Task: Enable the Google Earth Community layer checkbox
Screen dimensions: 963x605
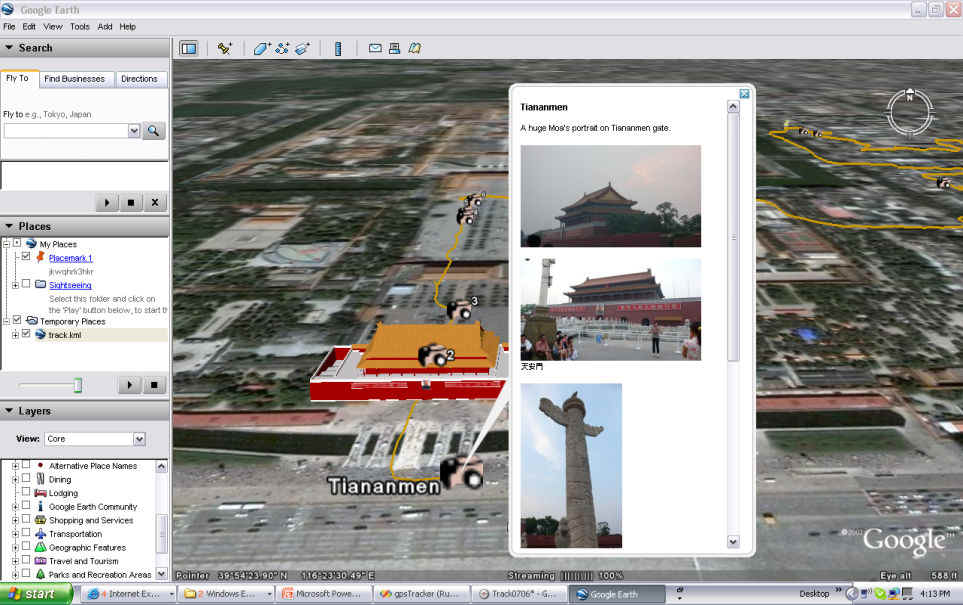Action: pos(26,505)
